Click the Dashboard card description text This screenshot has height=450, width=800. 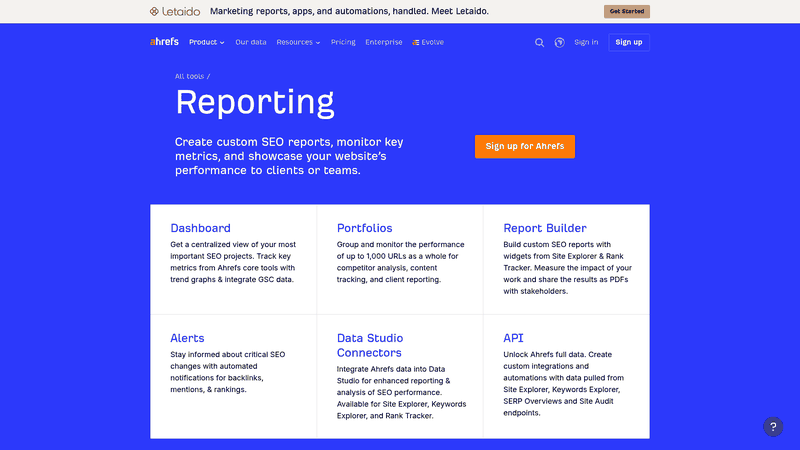(x=233, y=262)
